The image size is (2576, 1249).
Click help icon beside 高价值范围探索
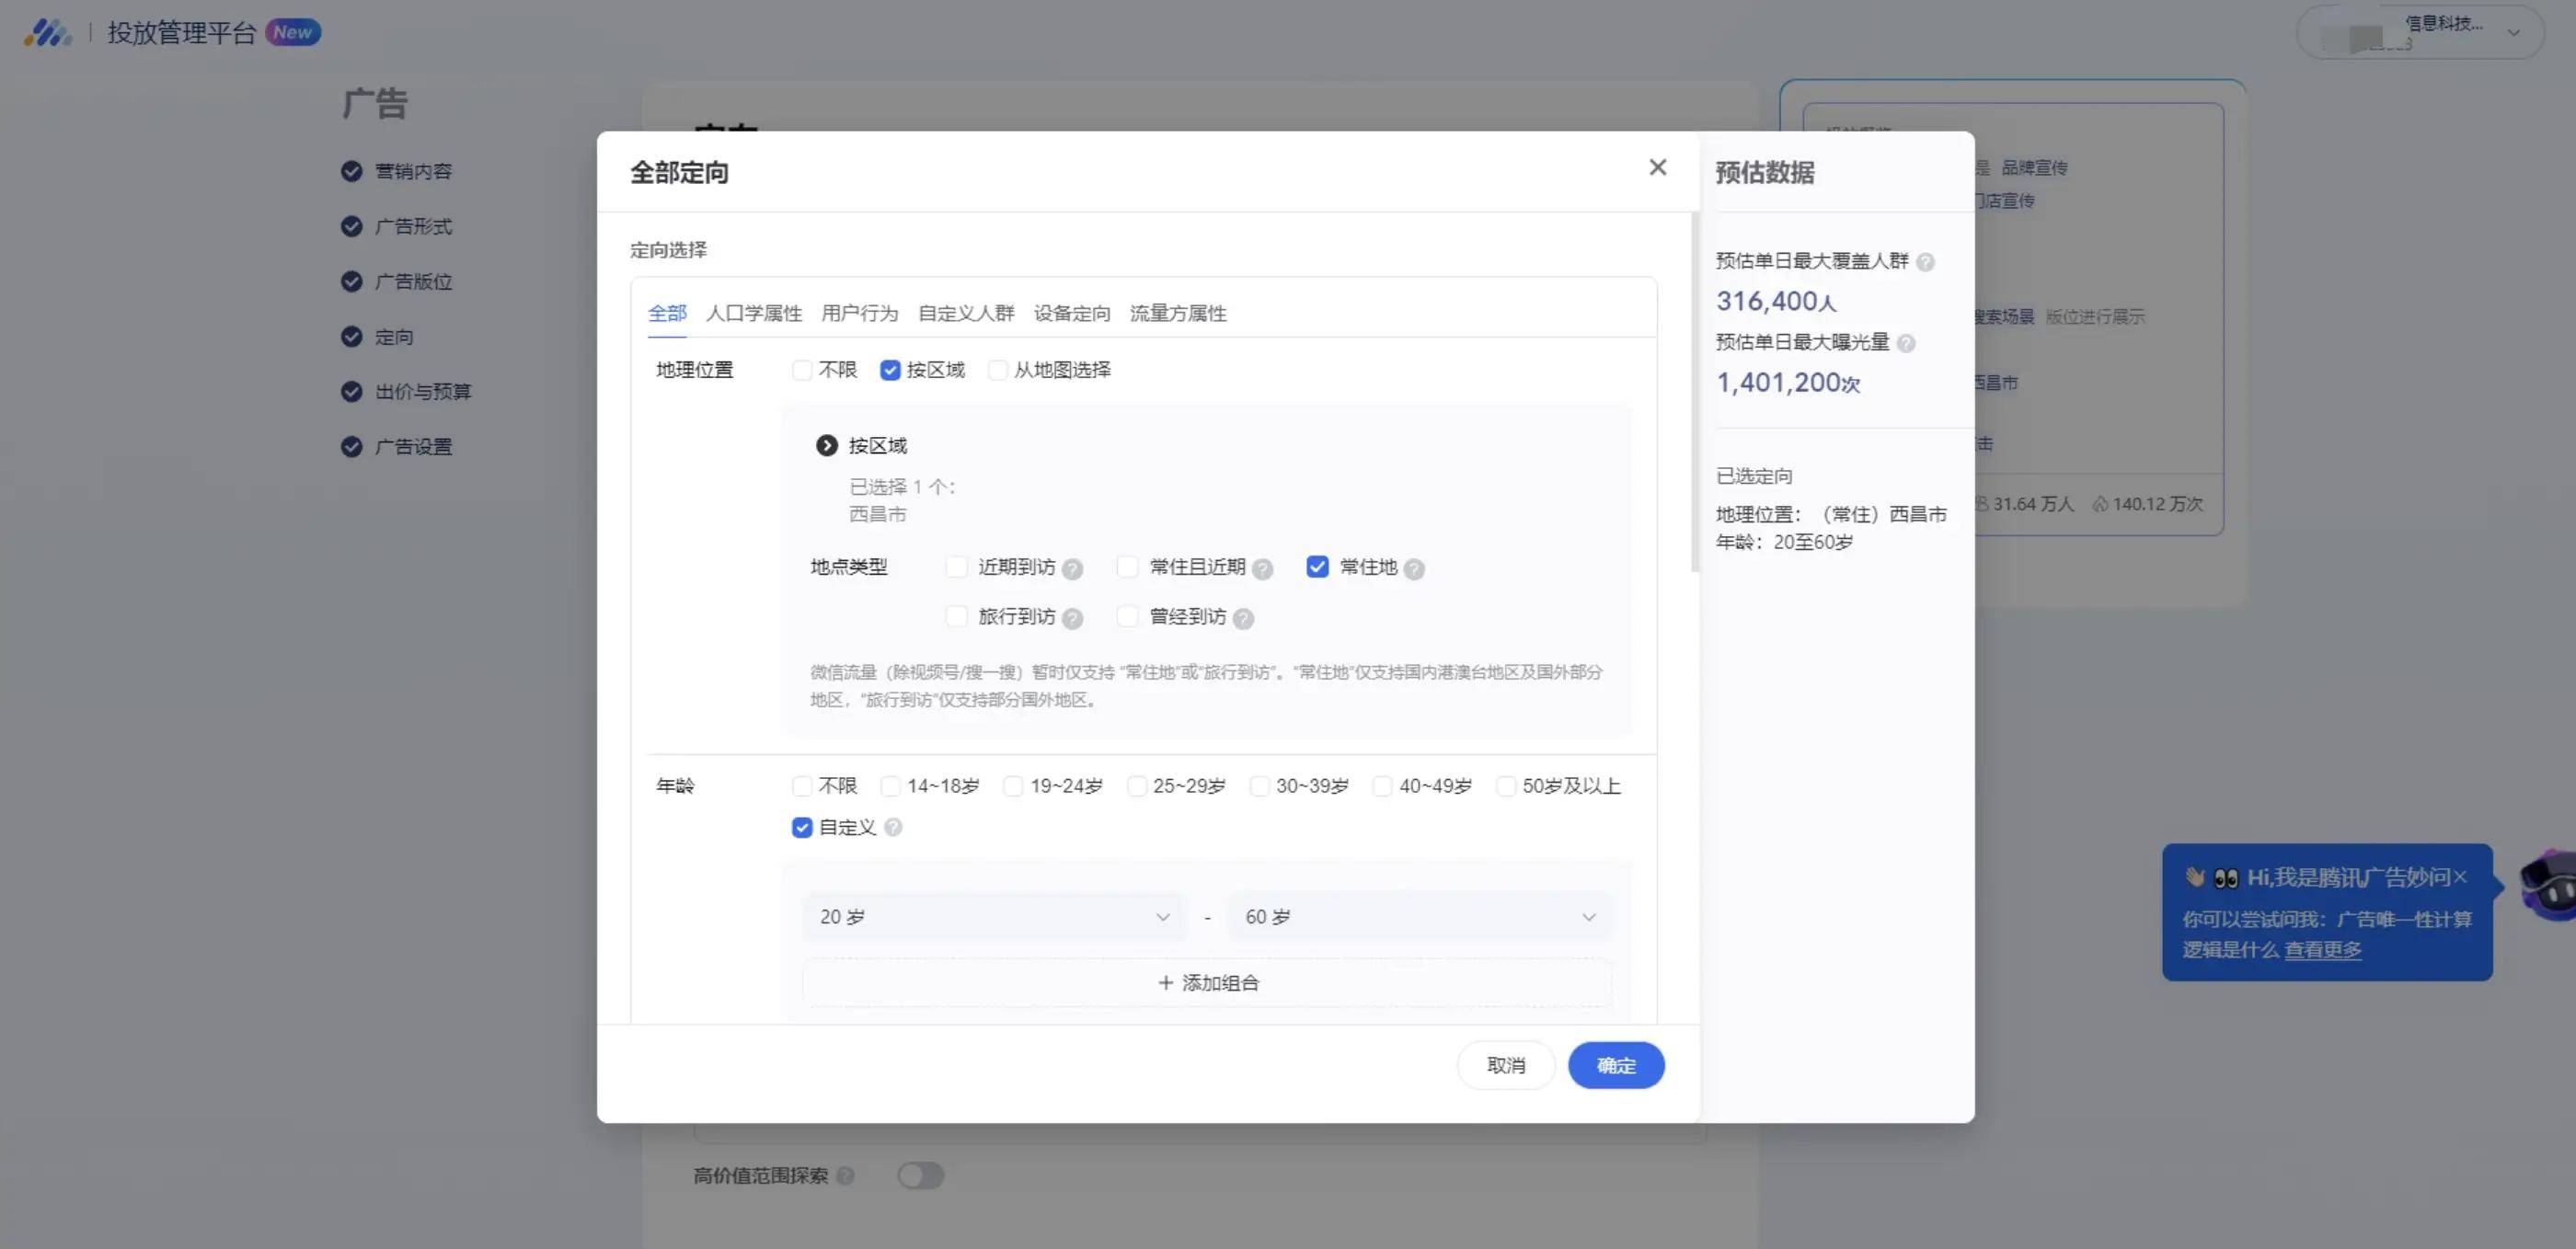pyautogui.click(x=845, y=1176)
